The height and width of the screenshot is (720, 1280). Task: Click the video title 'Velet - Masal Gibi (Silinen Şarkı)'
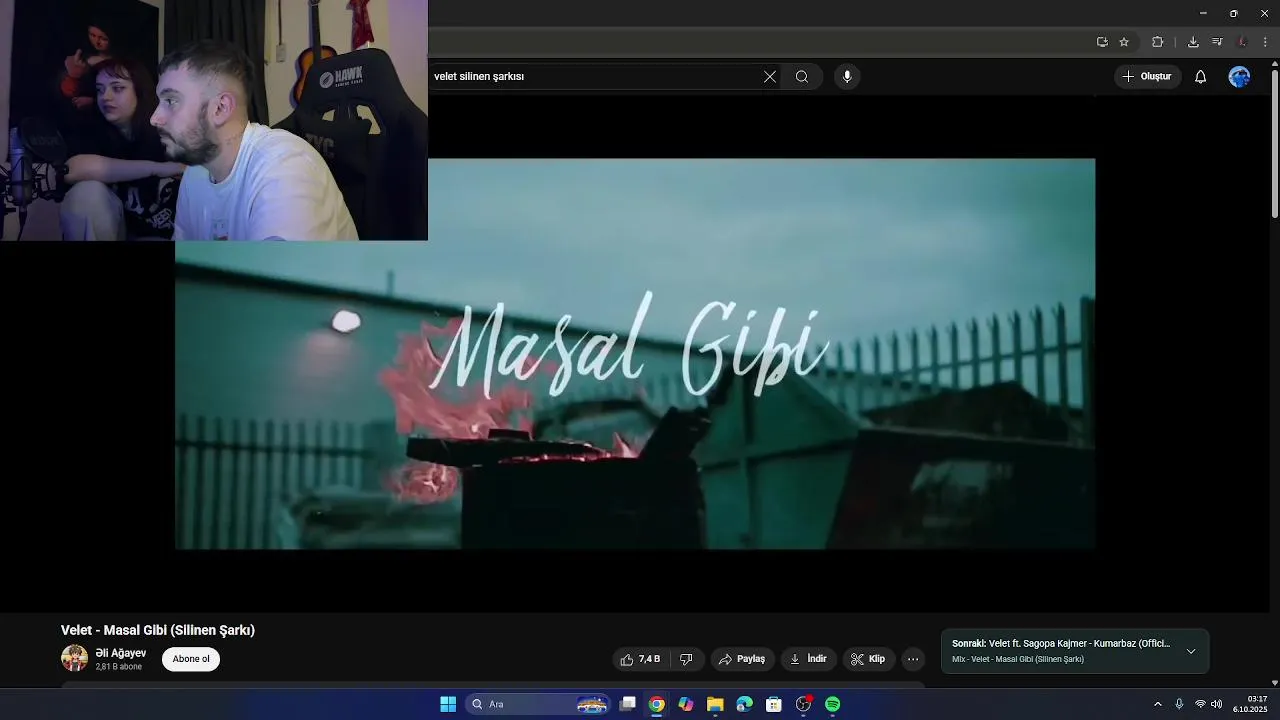[x=158, y=630]
